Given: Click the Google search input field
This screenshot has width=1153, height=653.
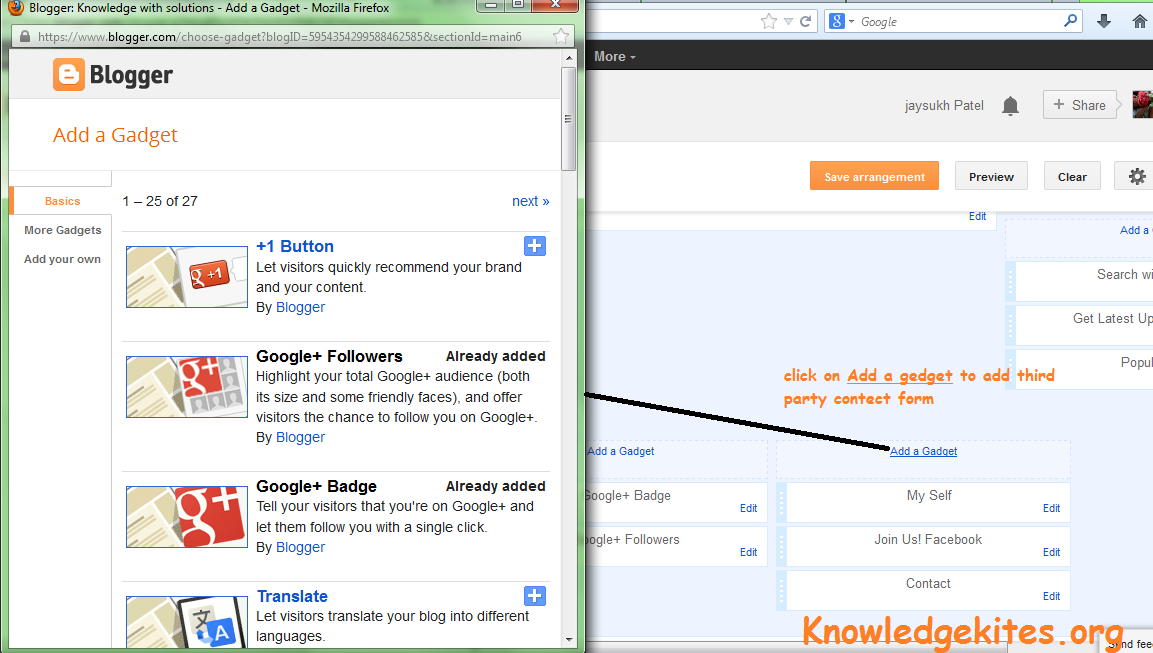Looking at the screenshot, I should click(956, 22).
